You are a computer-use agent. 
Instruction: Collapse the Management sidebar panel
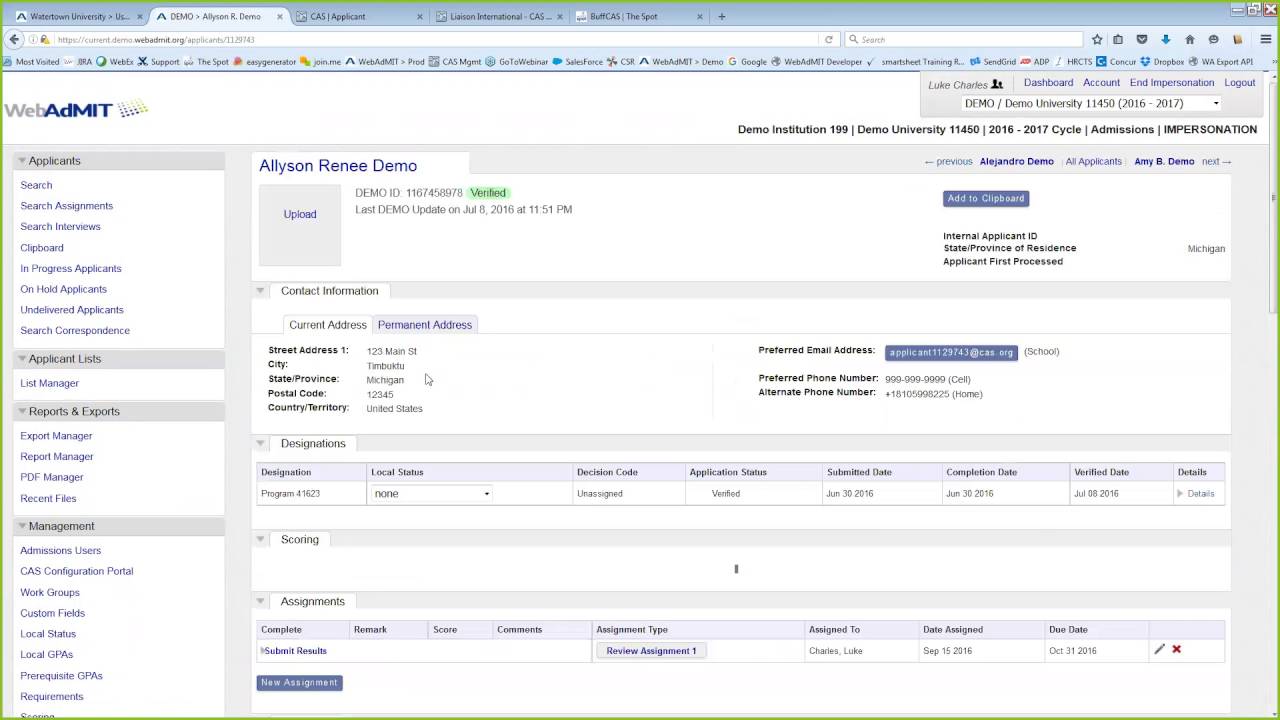21,526
